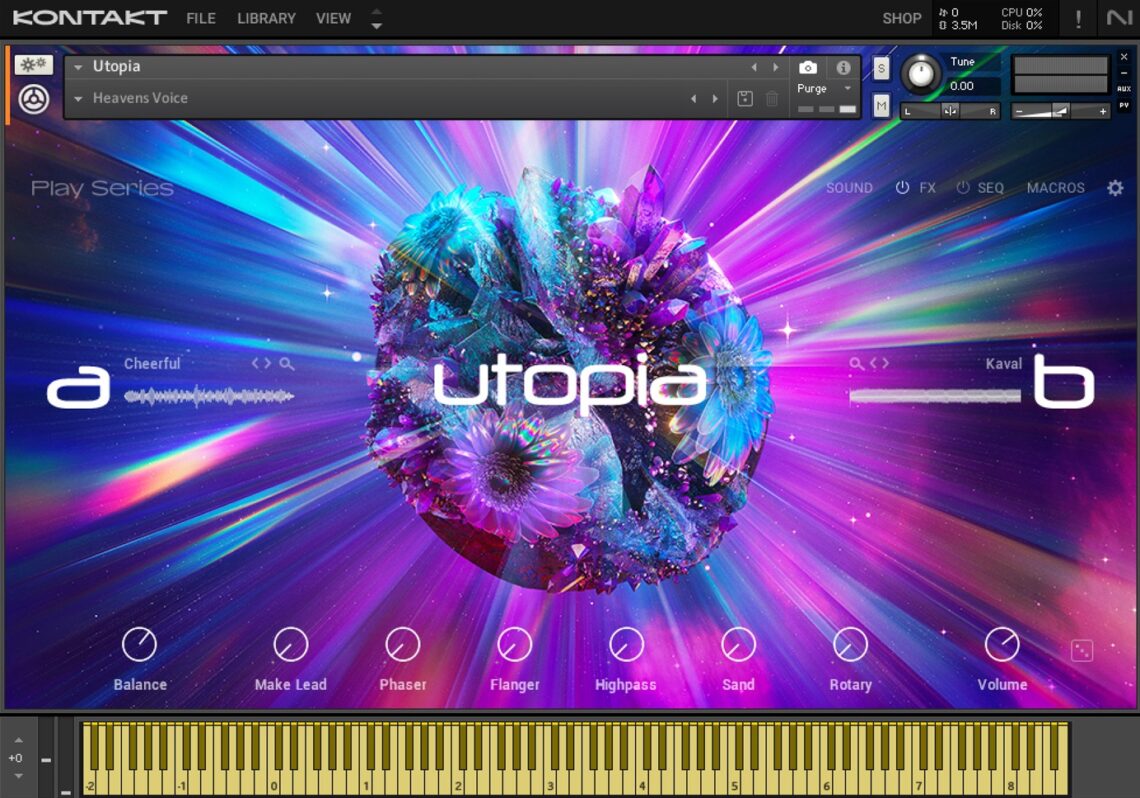Collapse the Utopia instrument header
1140x798 pixels.
pos(78,66)
